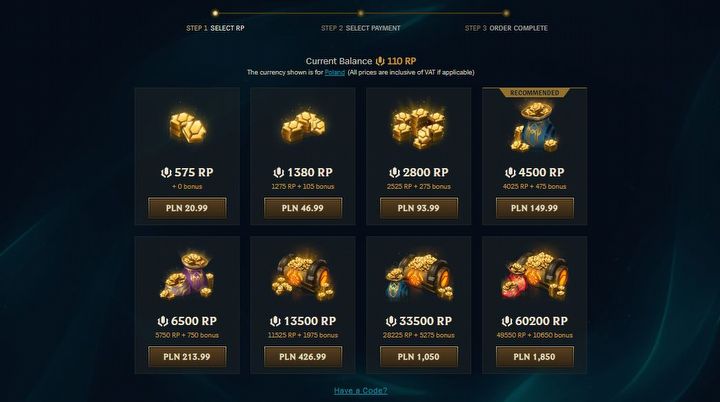Buy the recommended pack for PLN 149.99
This screenshot has width=720, height=402.
click(534, 208)
